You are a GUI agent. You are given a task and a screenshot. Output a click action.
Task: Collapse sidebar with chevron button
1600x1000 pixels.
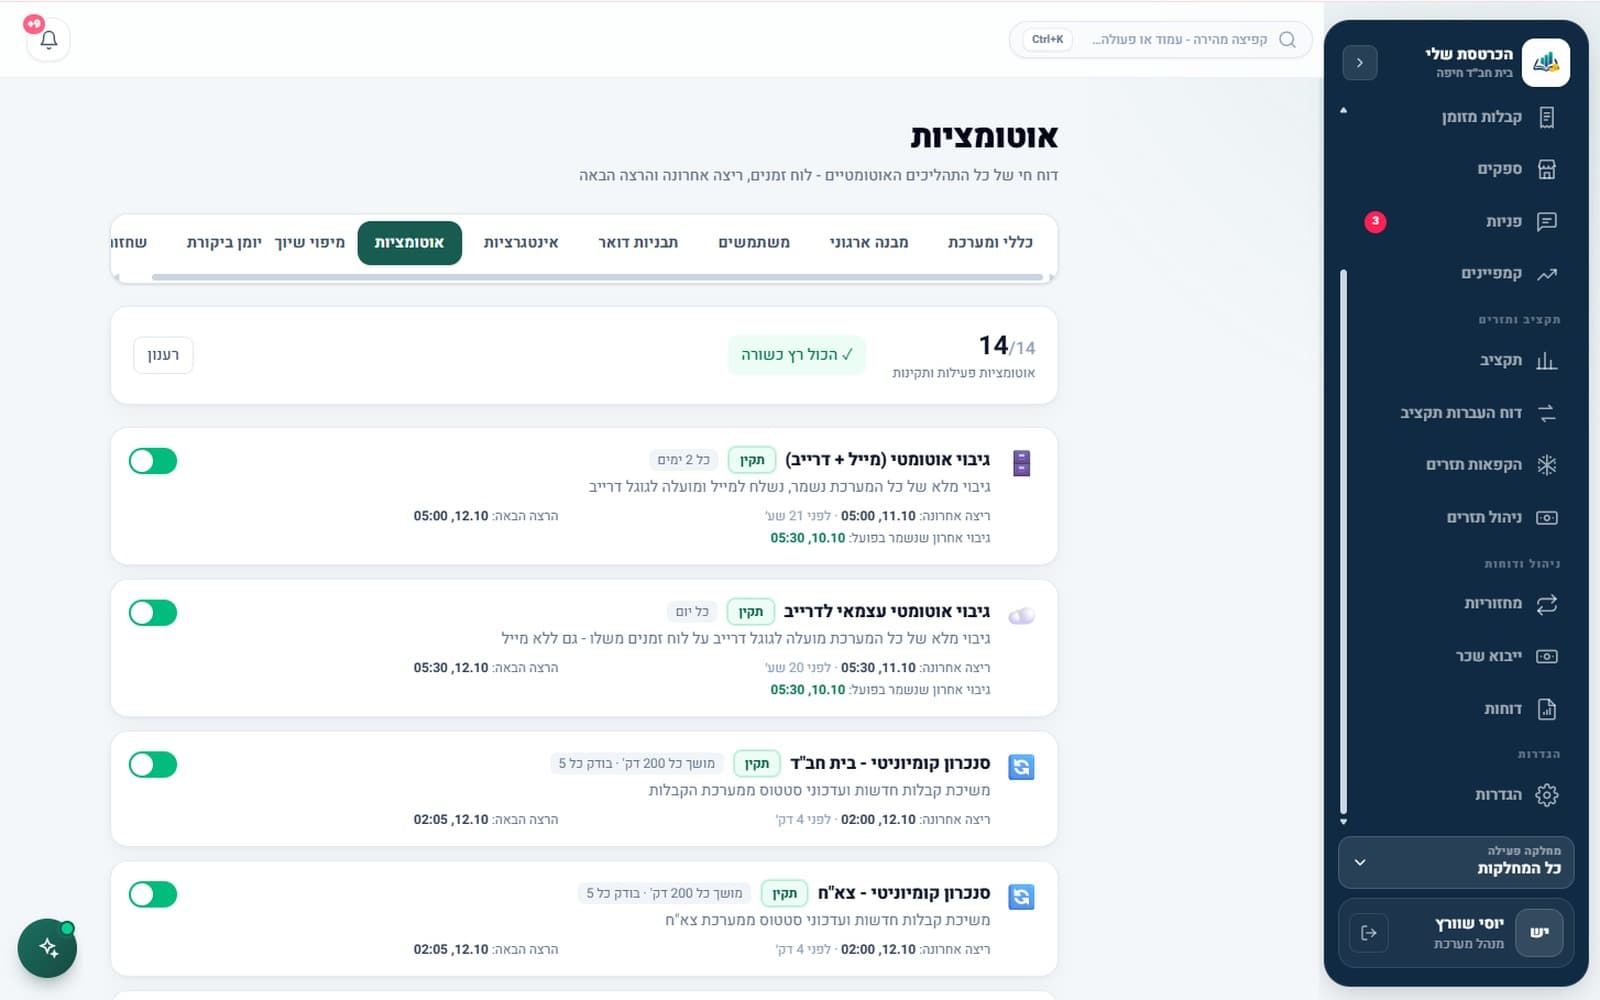point(1359,63)
